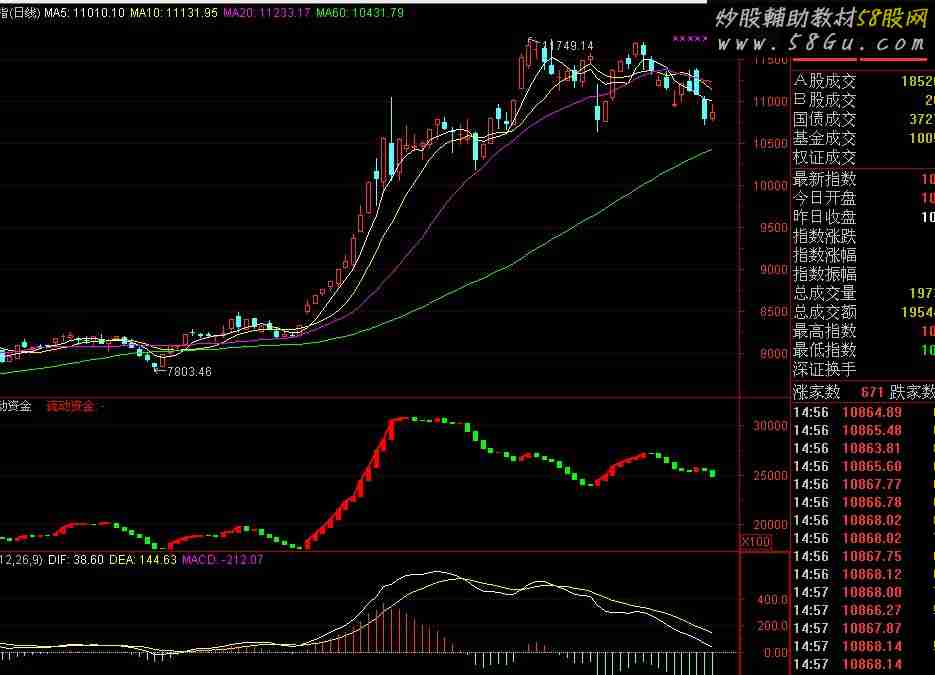Viewport: 935px width, 675px height.
Task: Select the 跌家数 label
Action: coord(912,392)
